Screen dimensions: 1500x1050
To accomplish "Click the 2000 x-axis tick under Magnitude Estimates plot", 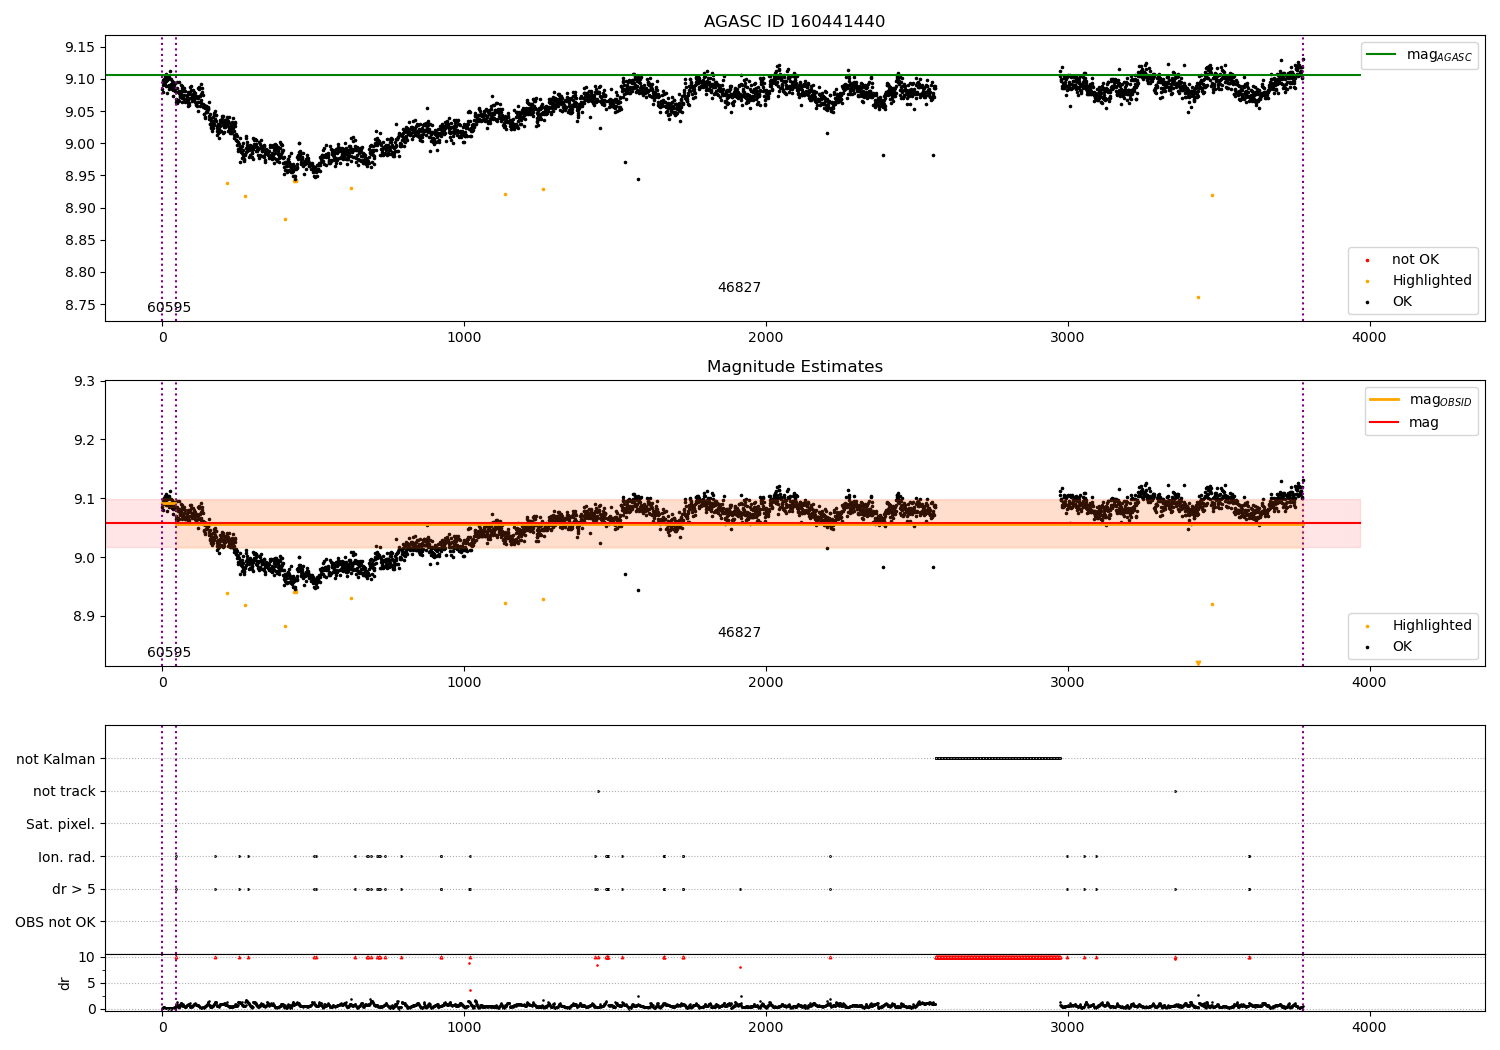I will point(766,682).
